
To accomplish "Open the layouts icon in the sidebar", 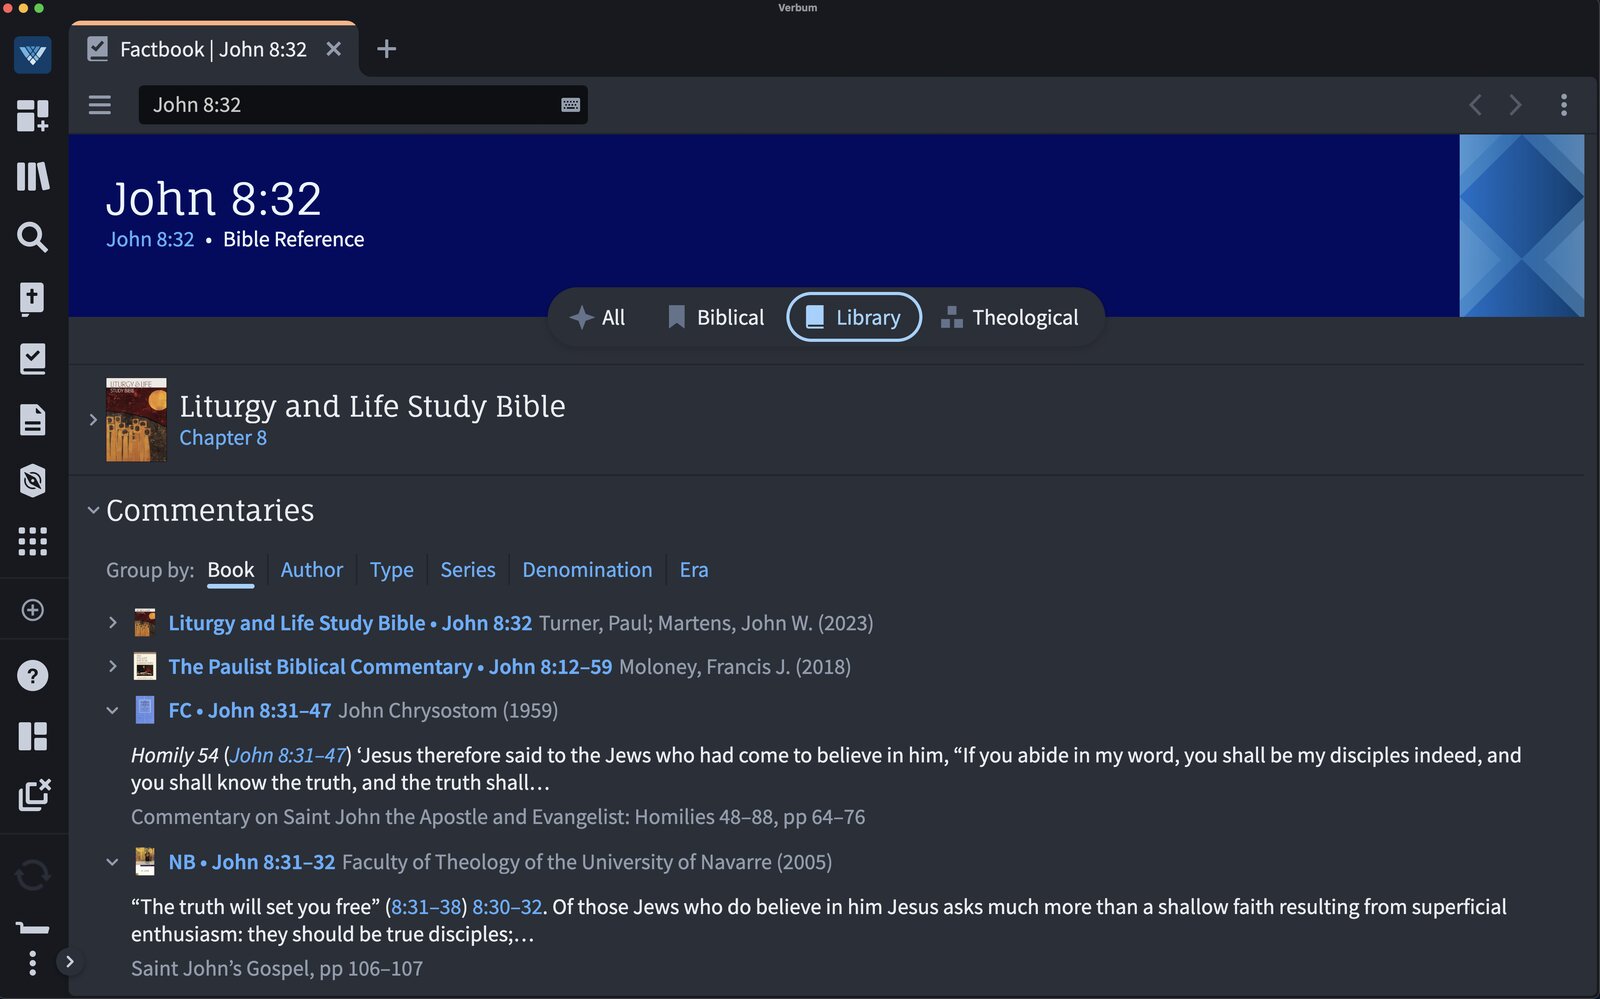I will pos(33,736).
